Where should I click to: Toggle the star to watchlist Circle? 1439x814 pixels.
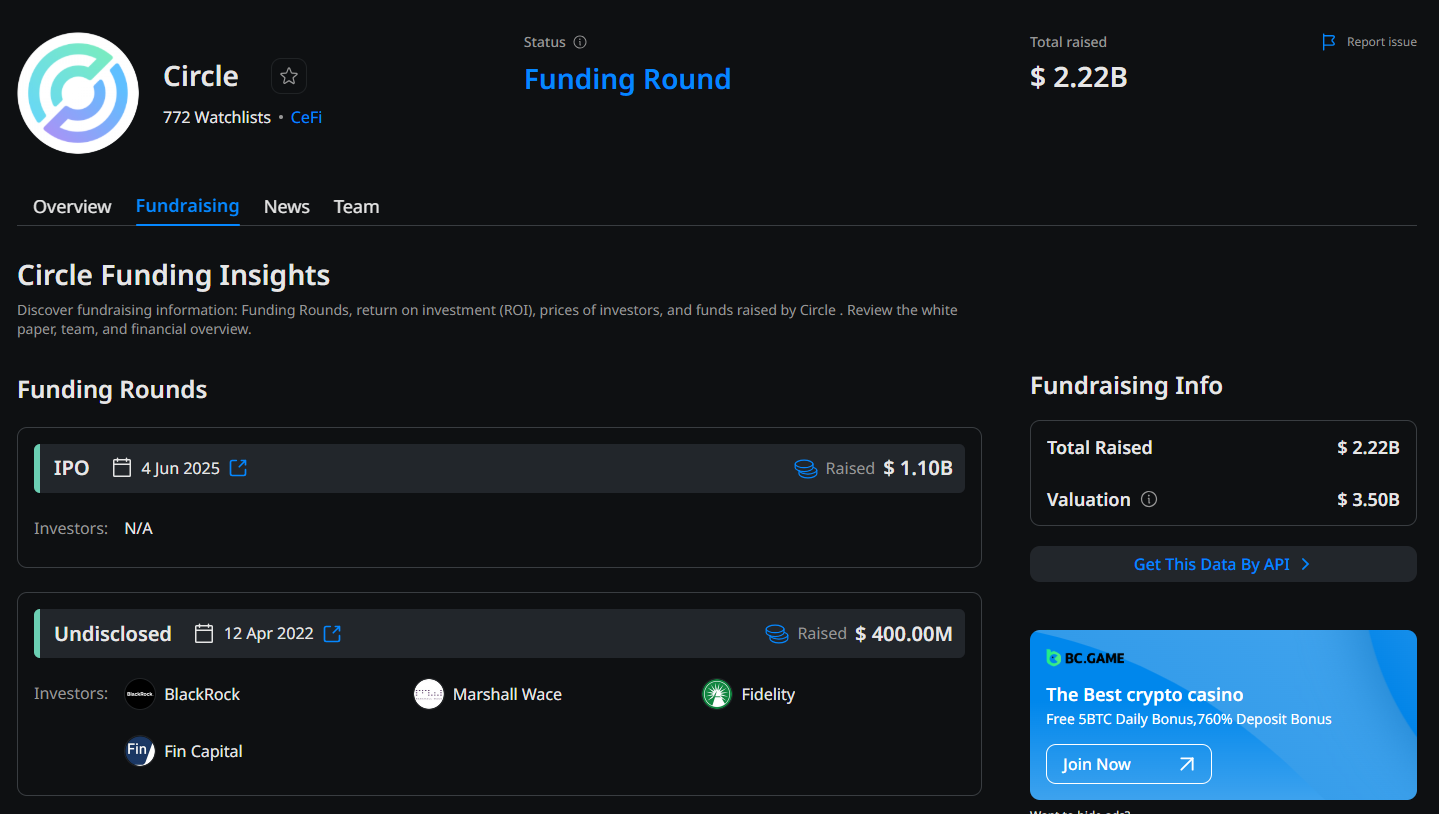click(x=288, y=75)
